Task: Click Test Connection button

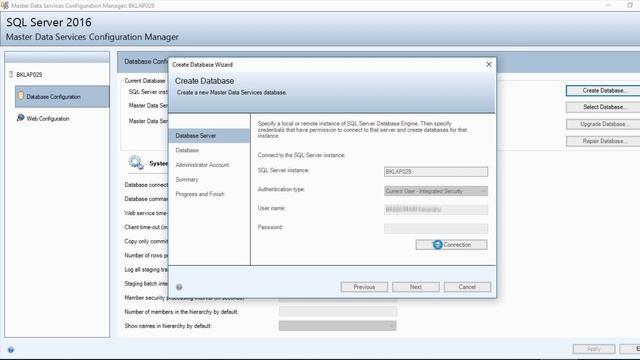Action: 451,244
